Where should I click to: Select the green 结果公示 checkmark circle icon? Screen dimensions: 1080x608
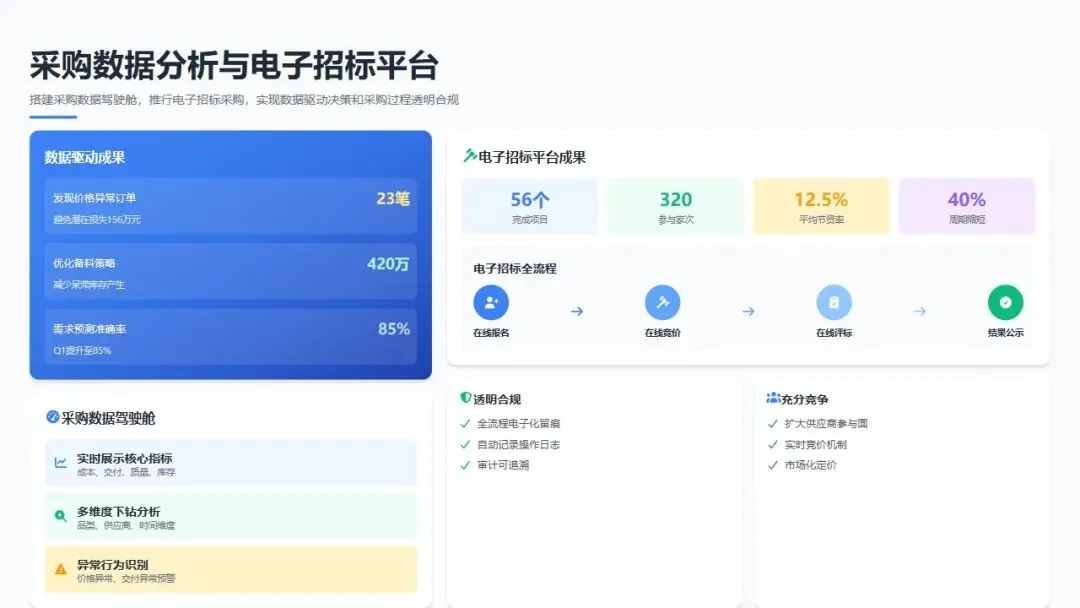pos(1006,302)
